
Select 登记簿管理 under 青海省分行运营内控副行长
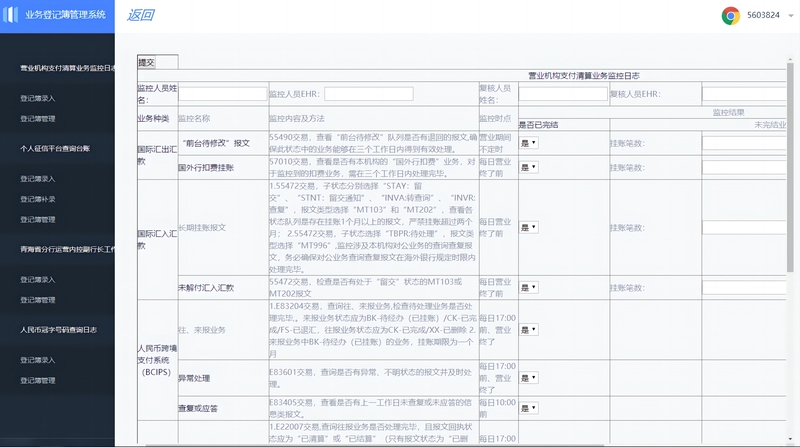point(38,300)
